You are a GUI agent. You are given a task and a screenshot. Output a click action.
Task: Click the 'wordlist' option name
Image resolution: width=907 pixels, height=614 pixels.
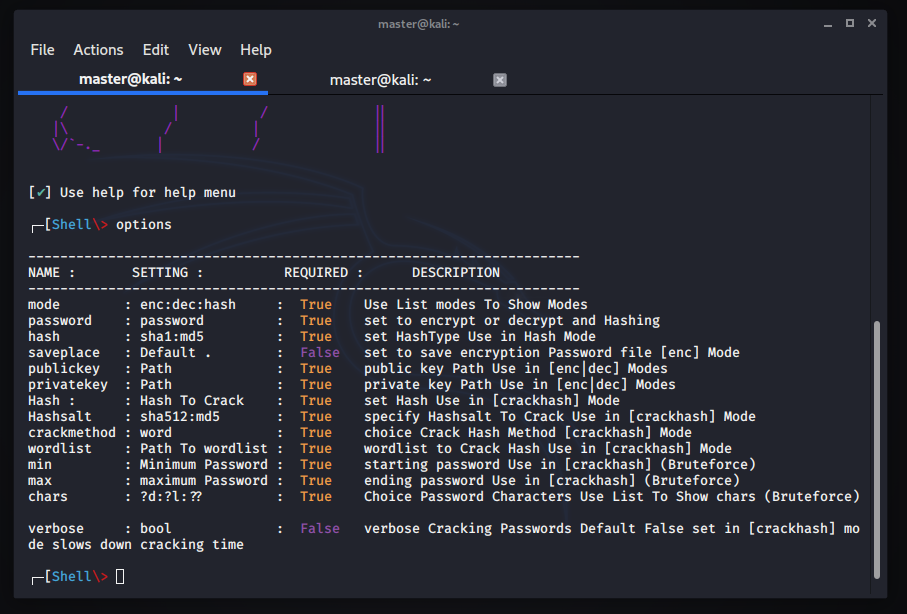coord(60,448)
